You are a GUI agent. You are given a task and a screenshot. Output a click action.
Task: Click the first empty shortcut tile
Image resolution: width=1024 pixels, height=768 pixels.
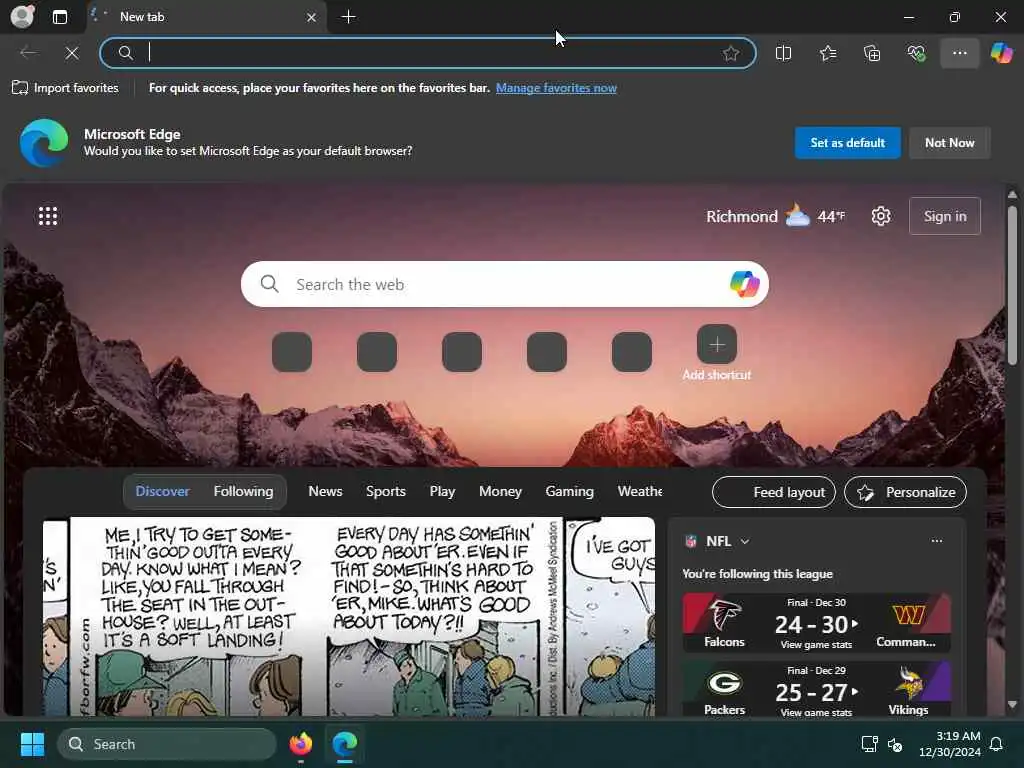coord(292,352)
